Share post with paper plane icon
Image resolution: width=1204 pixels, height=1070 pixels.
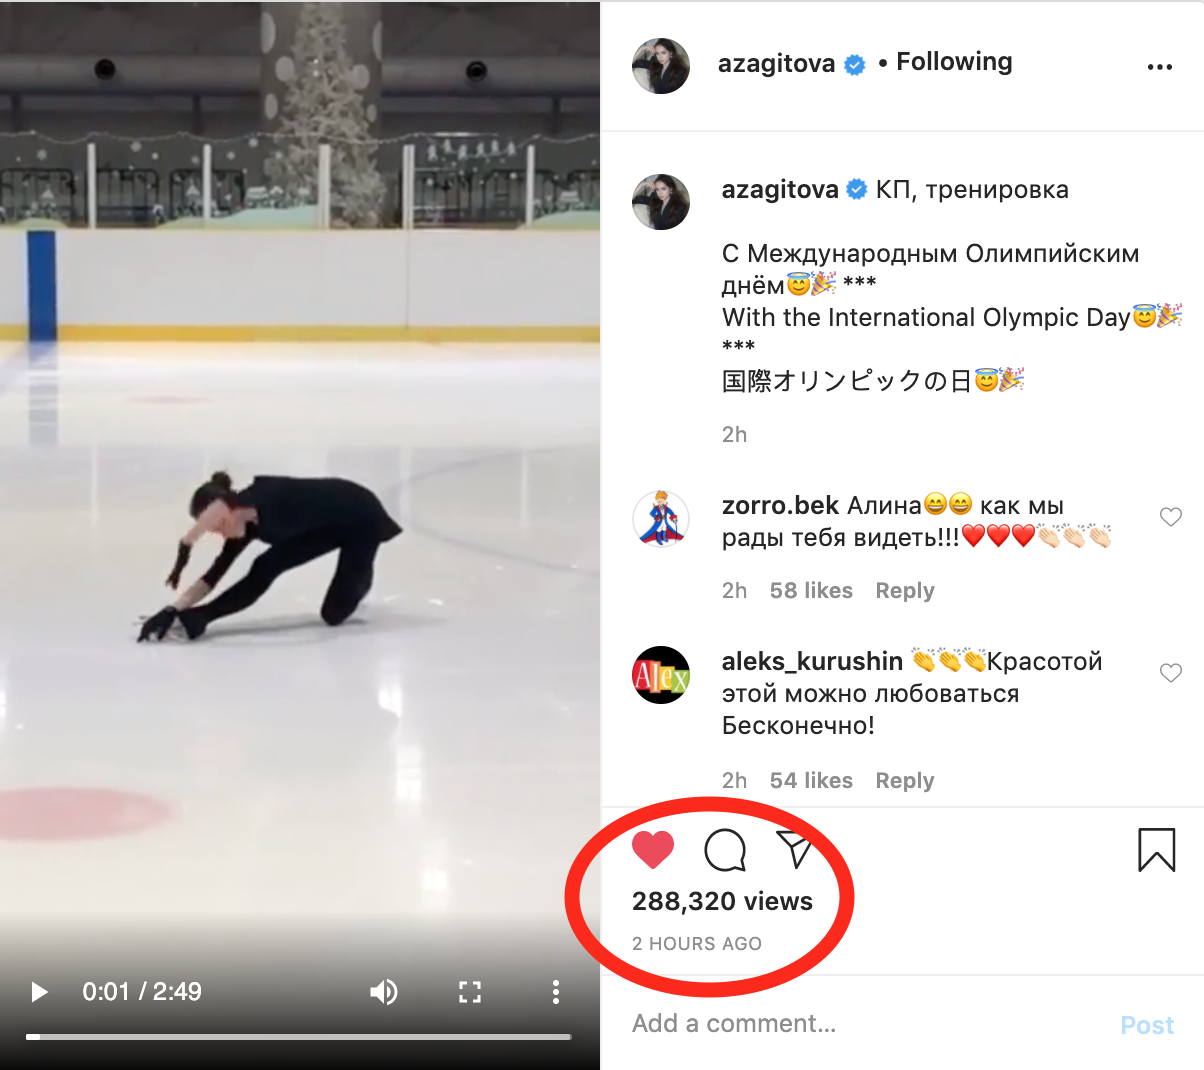coord(796,849)
